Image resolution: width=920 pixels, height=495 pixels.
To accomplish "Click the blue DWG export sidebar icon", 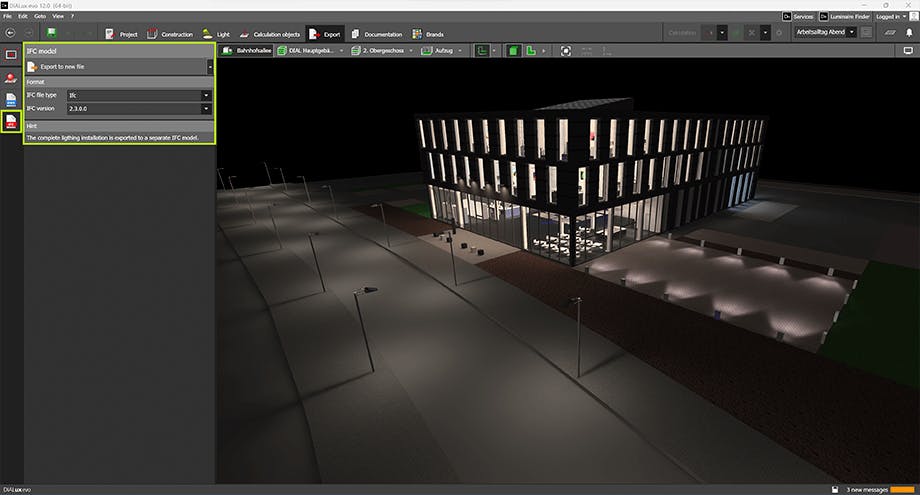I will tap(11, 100).
